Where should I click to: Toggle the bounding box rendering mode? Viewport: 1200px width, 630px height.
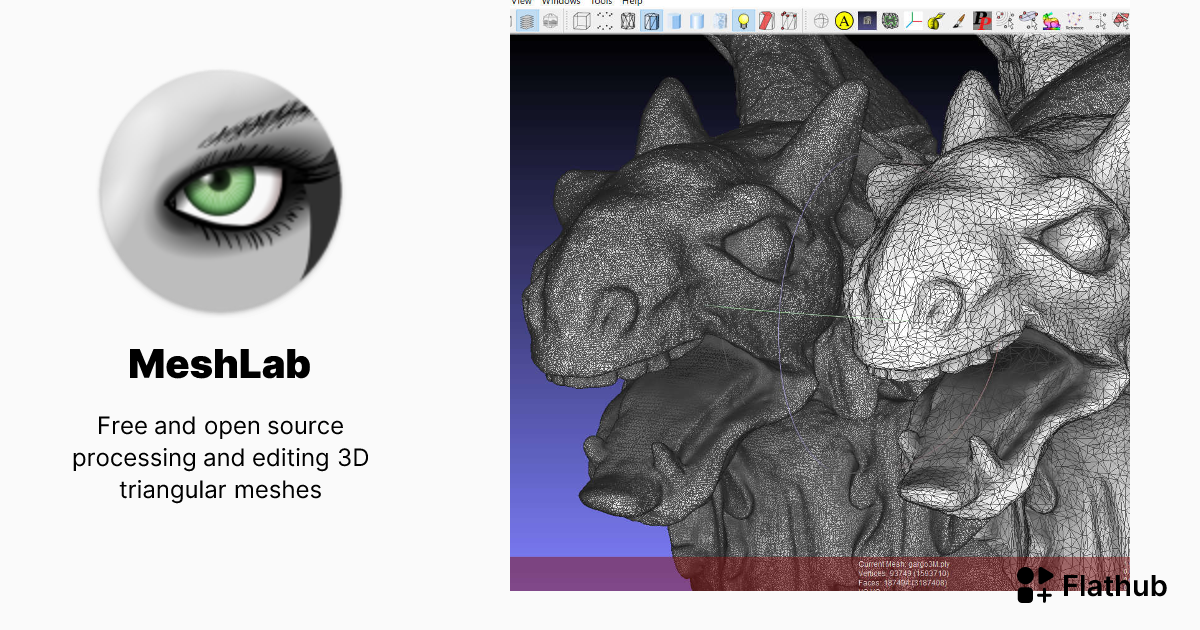581,20
